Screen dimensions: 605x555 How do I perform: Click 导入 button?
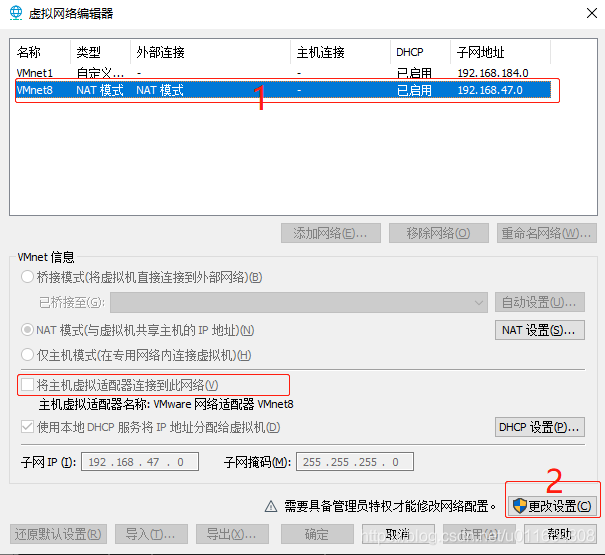tap(151, 534)
